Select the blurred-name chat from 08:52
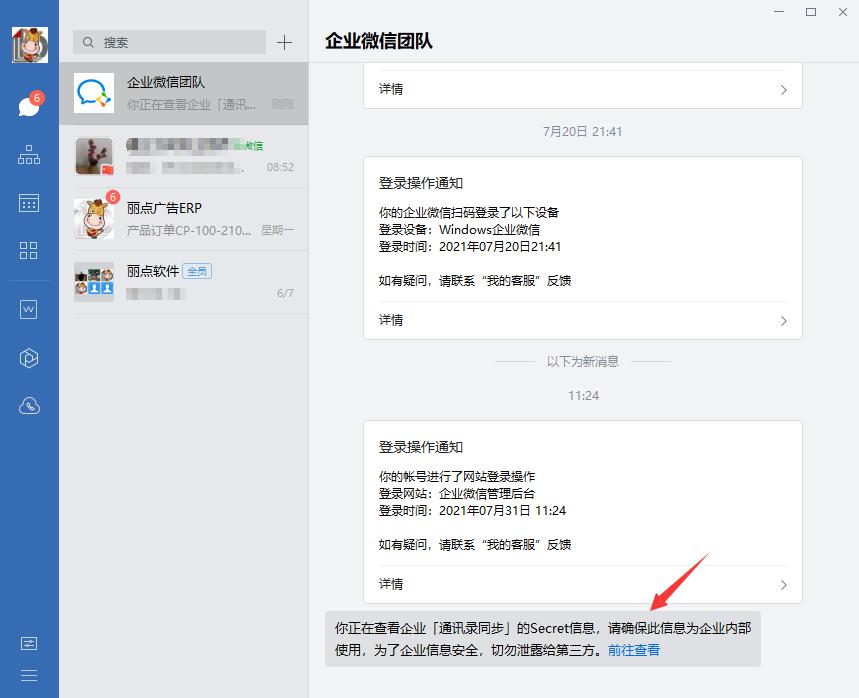 click(184, 156)
